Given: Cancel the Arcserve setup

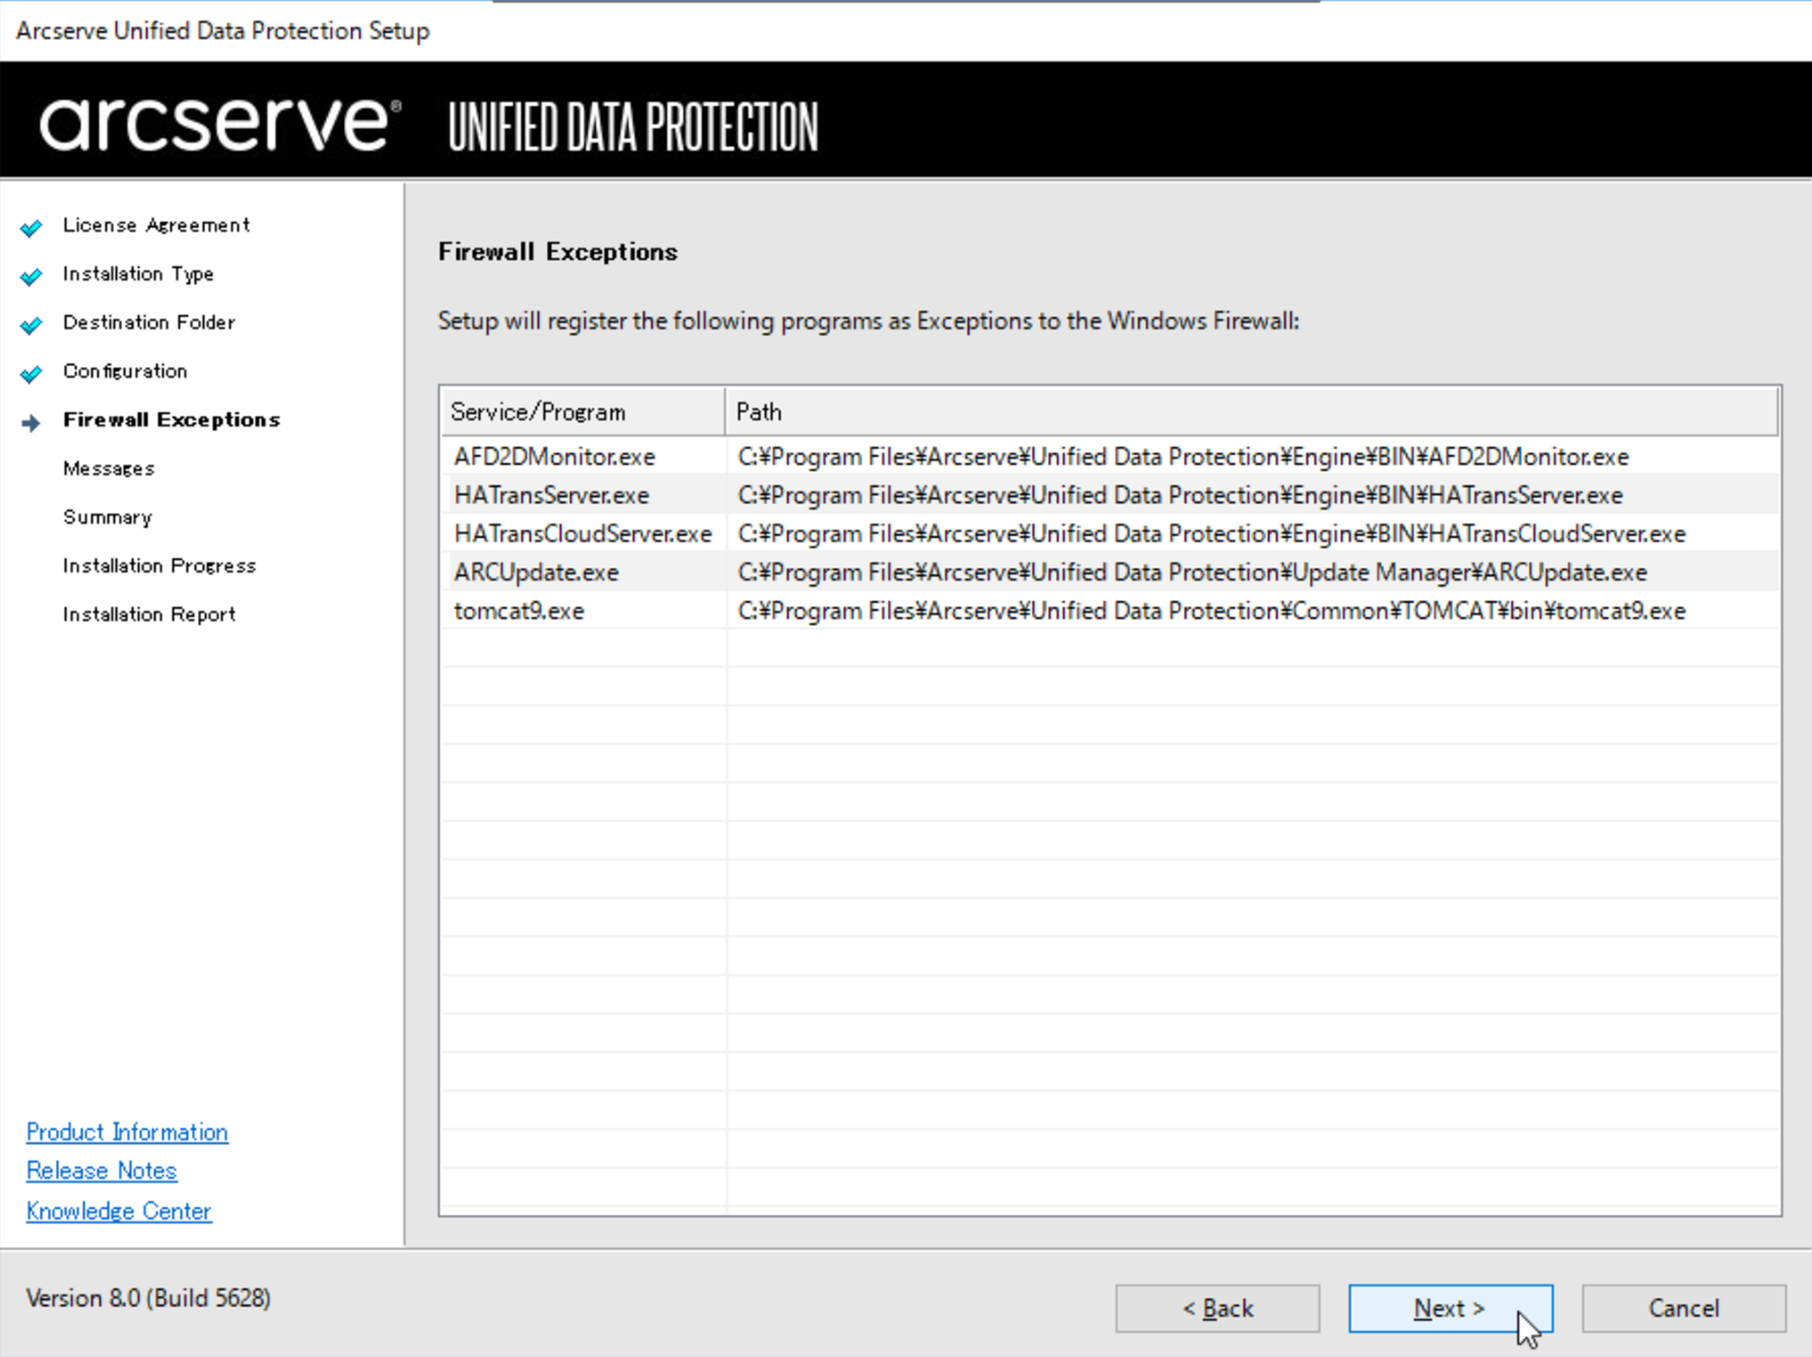Looking at the screenshot, I should pyautogui.click(x=1683, y=1308).
